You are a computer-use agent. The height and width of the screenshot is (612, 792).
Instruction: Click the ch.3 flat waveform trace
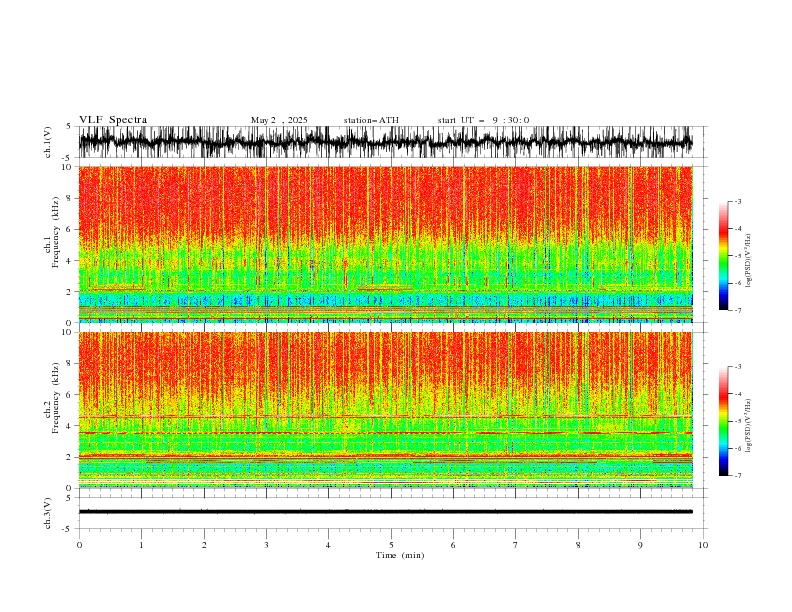point(386,512)
